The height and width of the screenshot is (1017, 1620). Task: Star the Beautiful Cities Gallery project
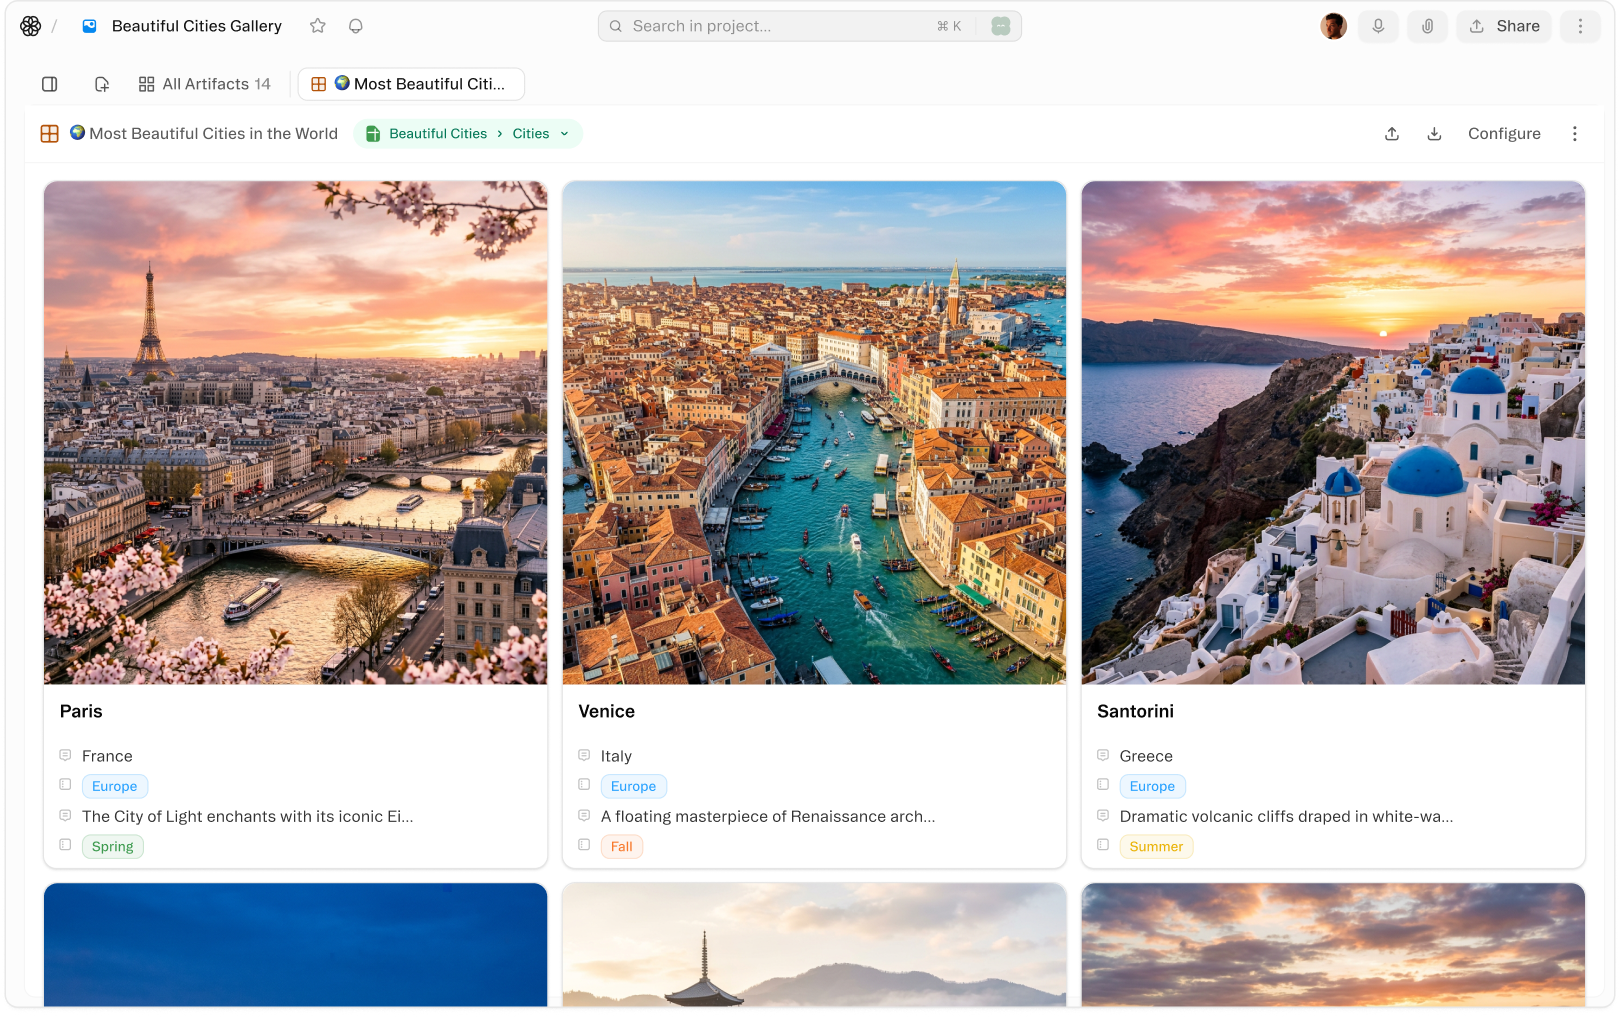(x=318, y=26)
